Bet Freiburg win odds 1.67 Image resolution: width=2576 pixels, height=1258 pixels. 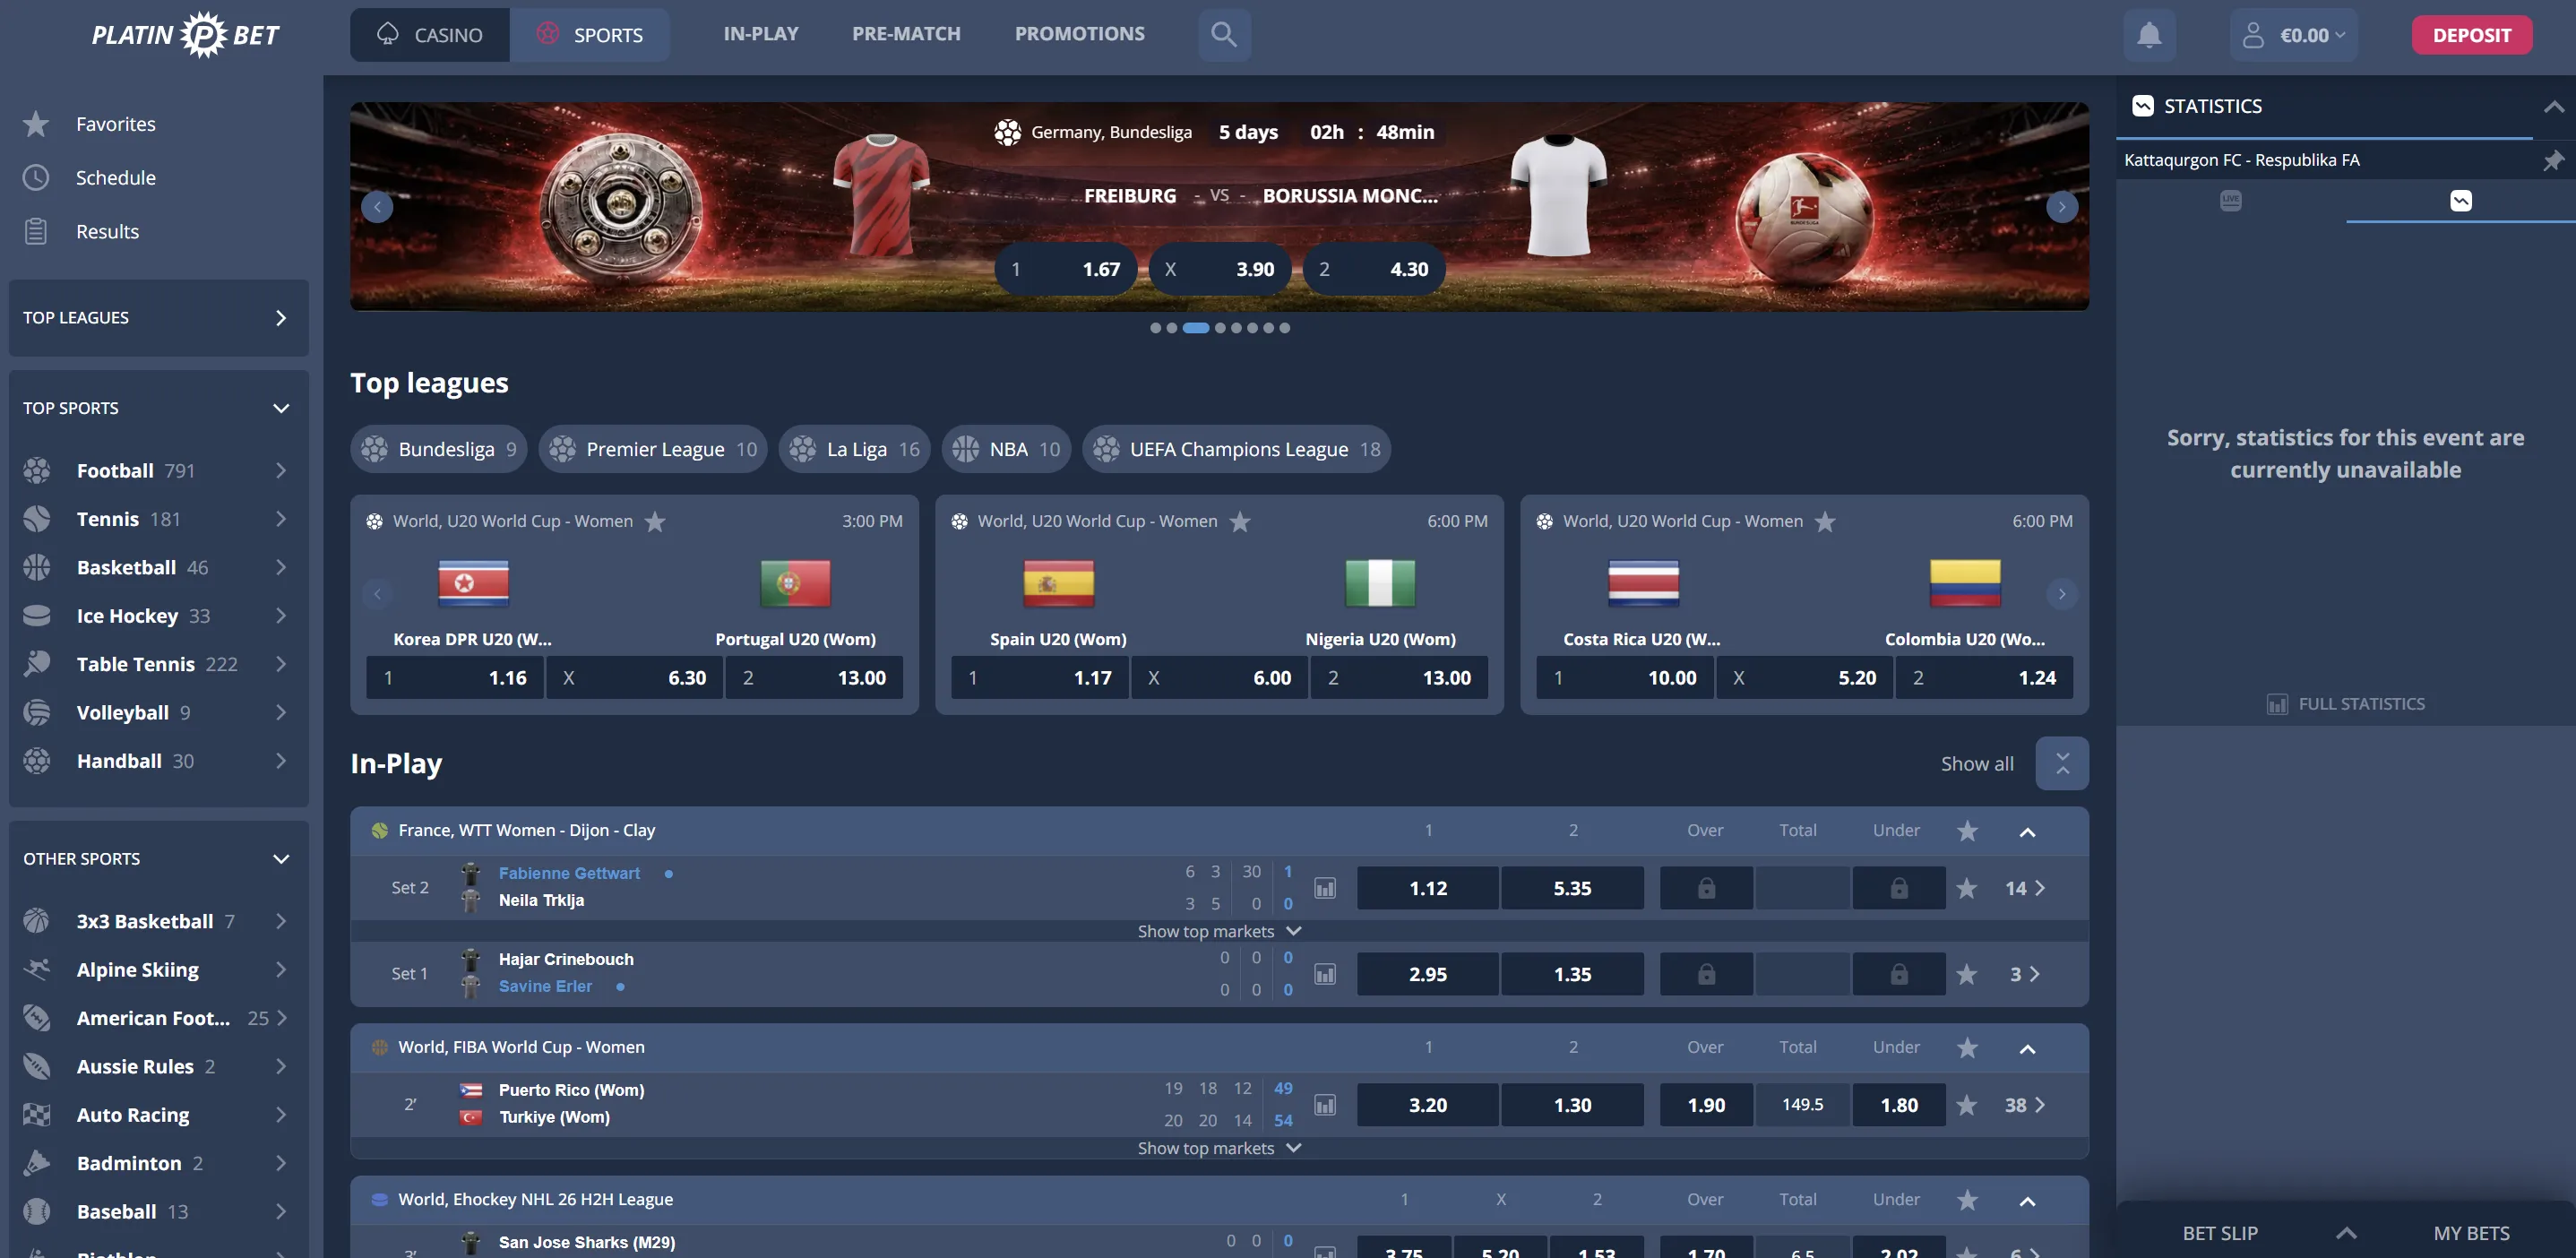(x=1067, y=269)
